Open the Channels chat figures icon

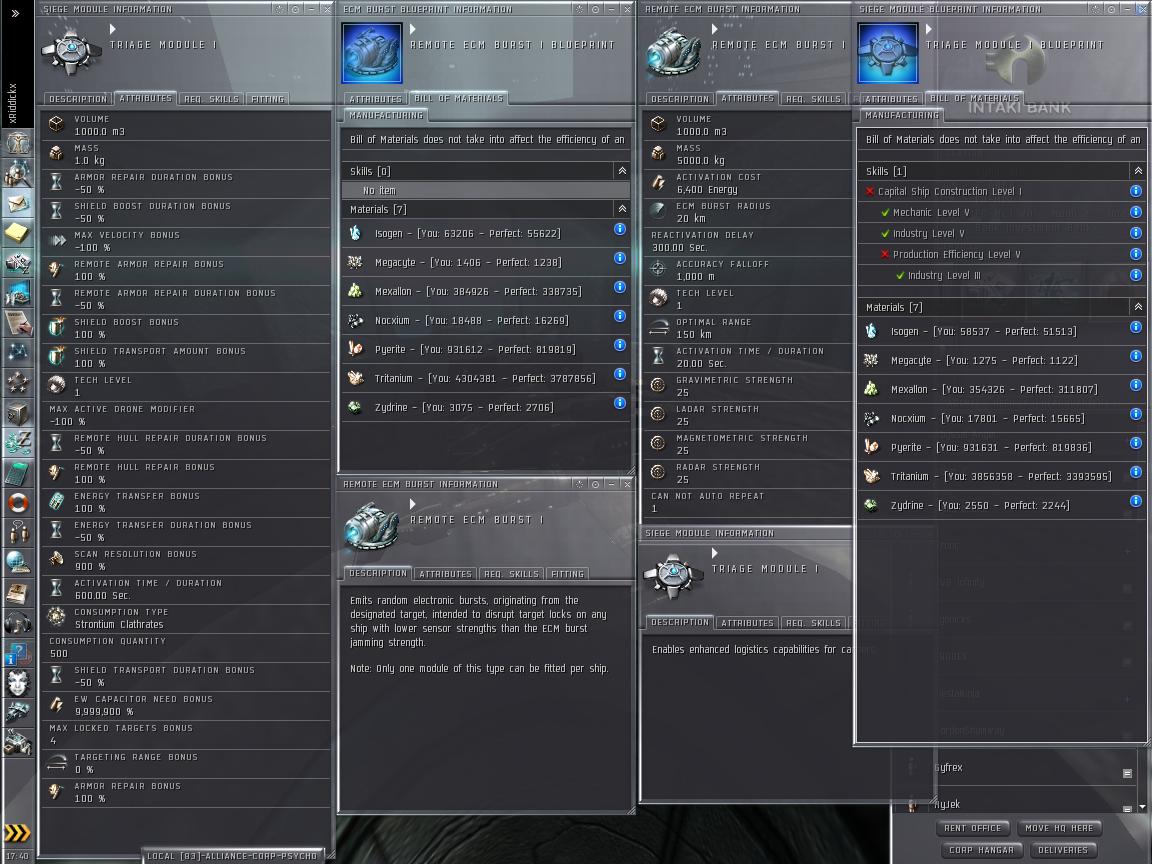pos(18,533)
